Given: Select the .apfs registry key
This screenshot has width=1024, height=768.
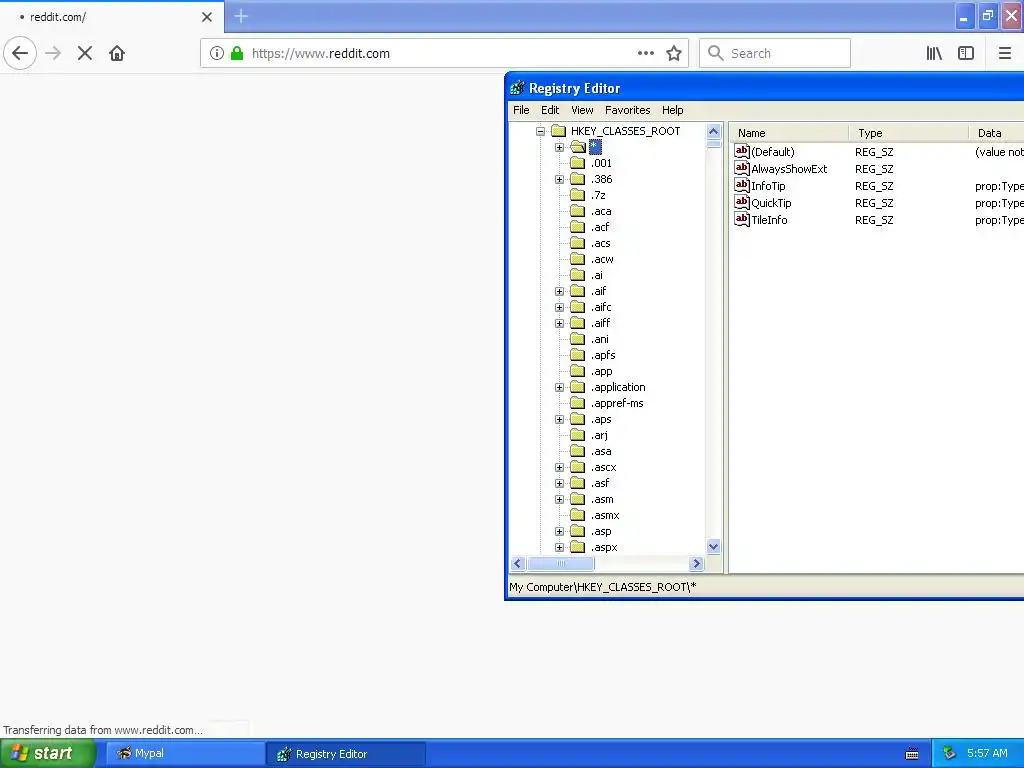Looking at the screenshot, I should [603, 355].
